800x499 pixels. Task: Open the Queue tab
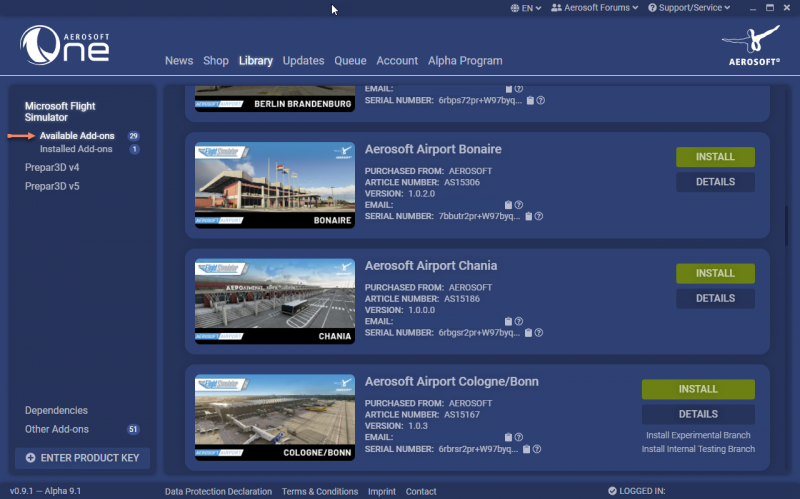[351, 61]
